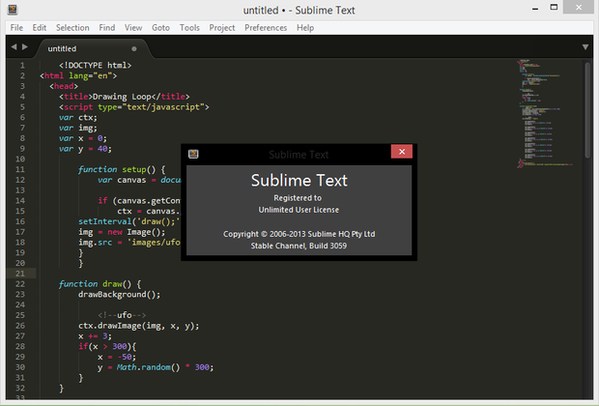Viewport: 599px width, 406px height.
Task: Click the large "Sublime Text" dialog heading
Action: coord(299,180)
